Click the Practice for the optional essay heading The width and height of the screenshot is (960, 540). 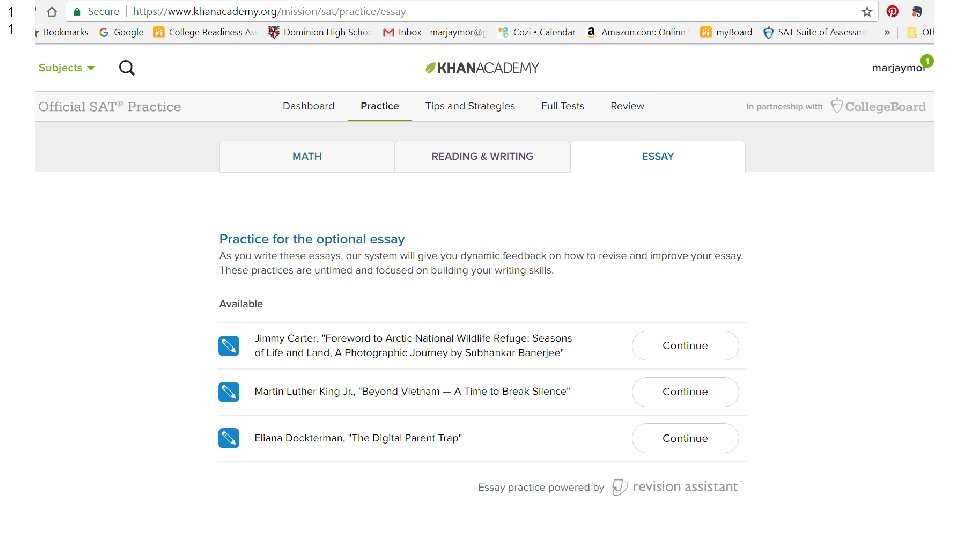tap(312, 239)
